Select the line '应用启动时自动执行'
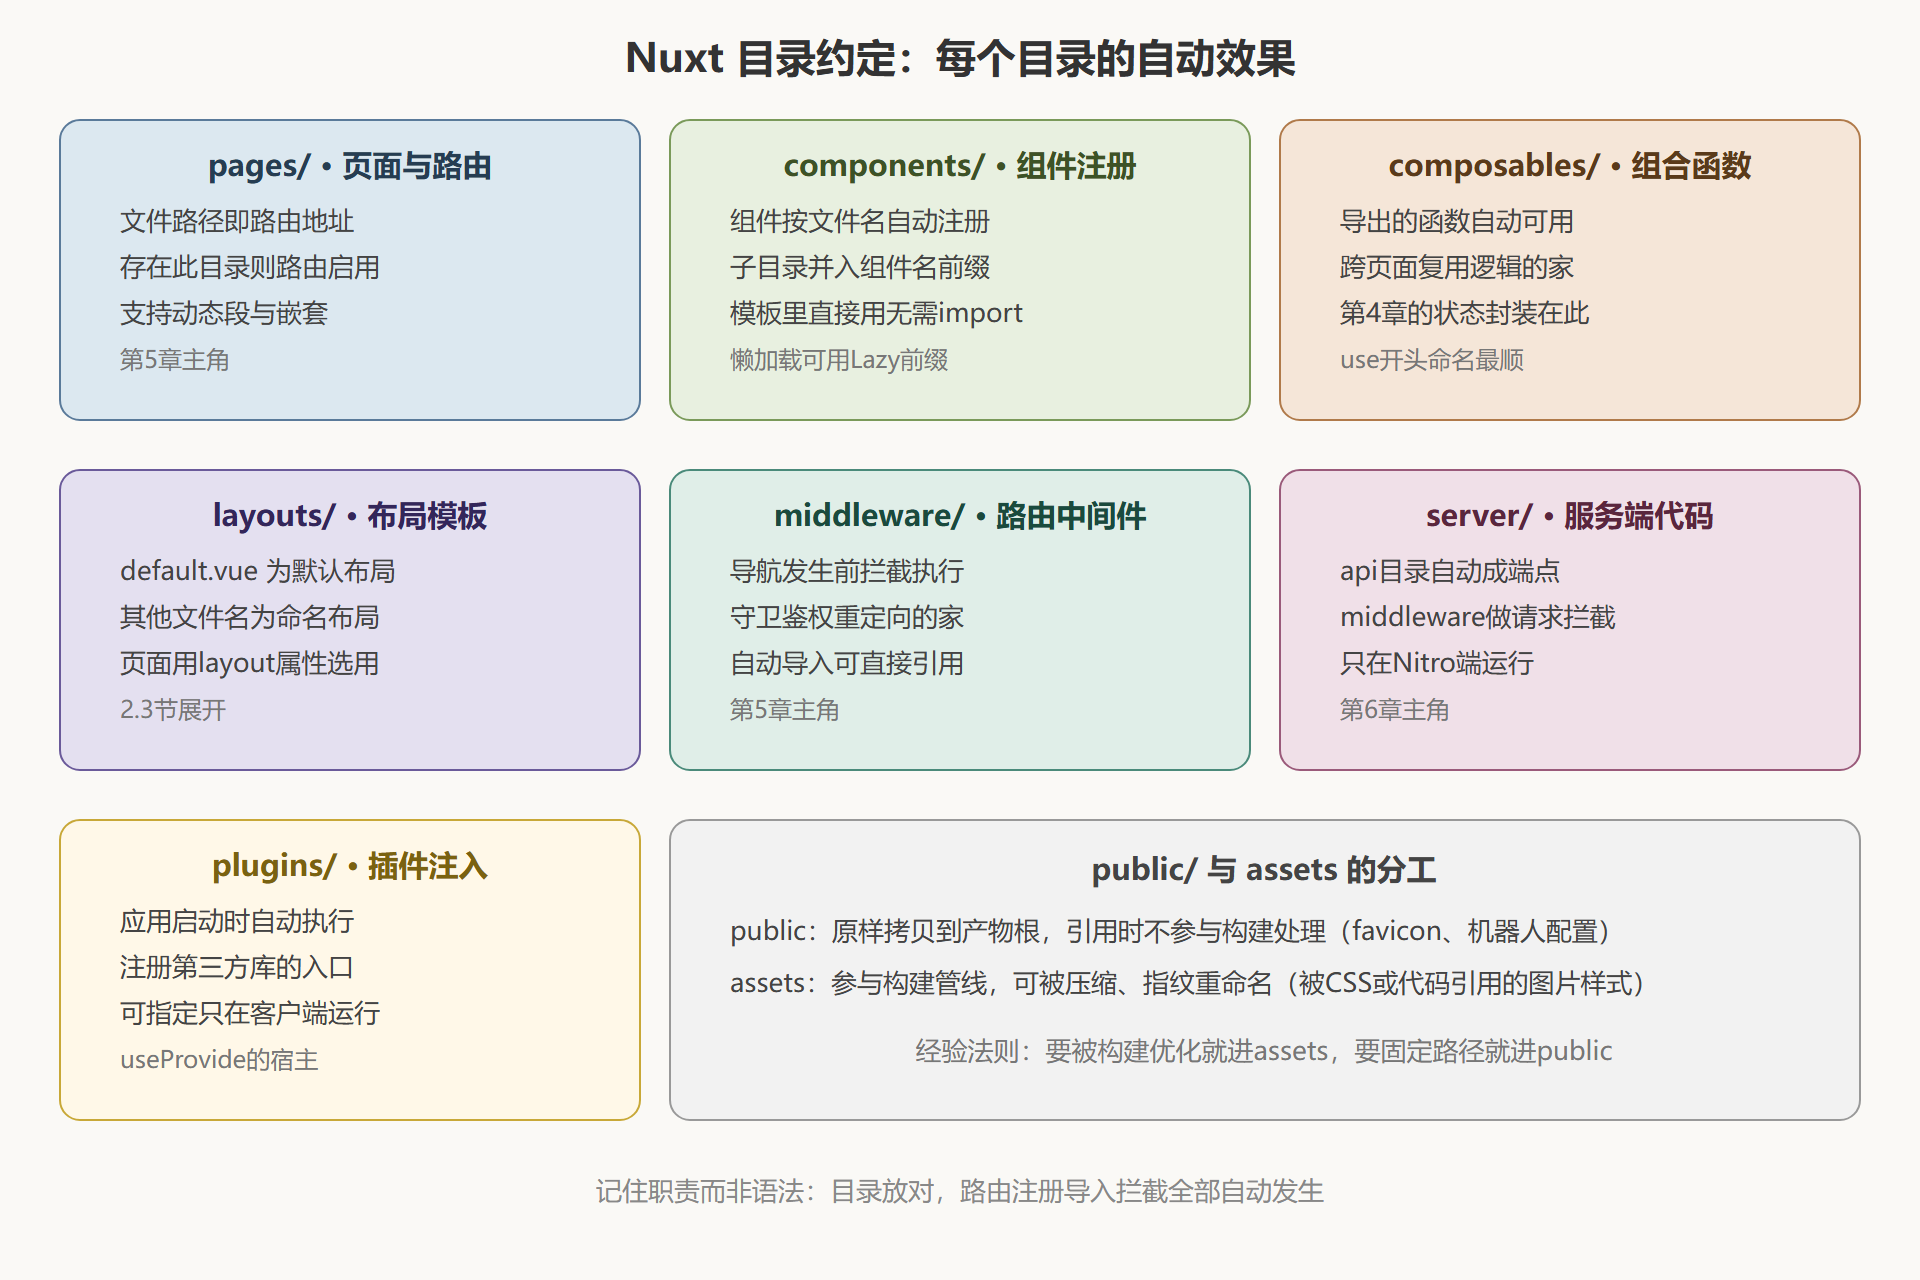 tap(237, 921)
